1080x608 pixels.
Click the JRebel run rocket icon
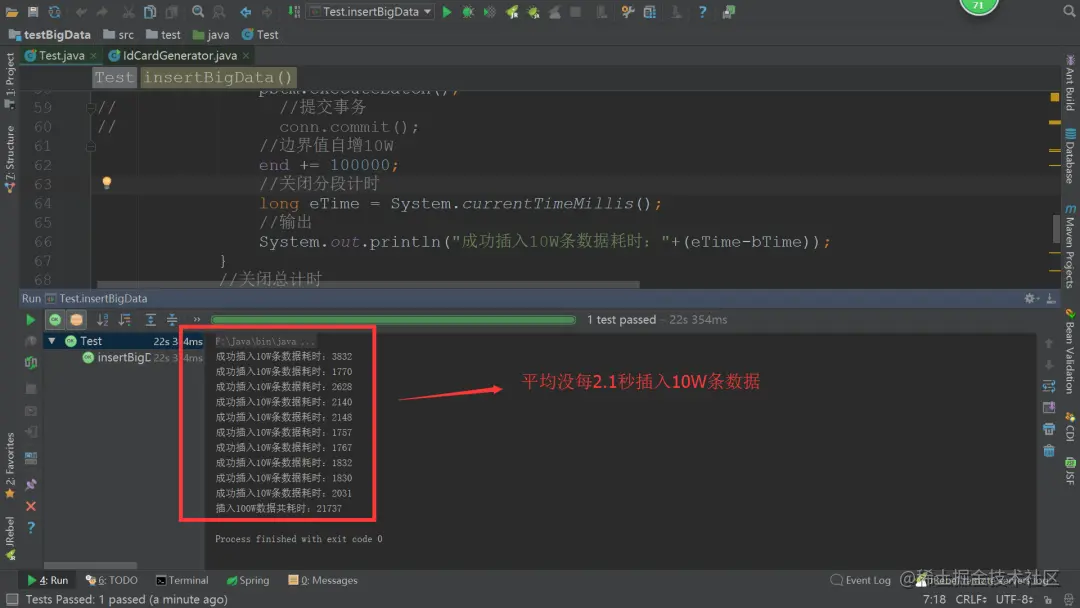[x=512, y=12]
